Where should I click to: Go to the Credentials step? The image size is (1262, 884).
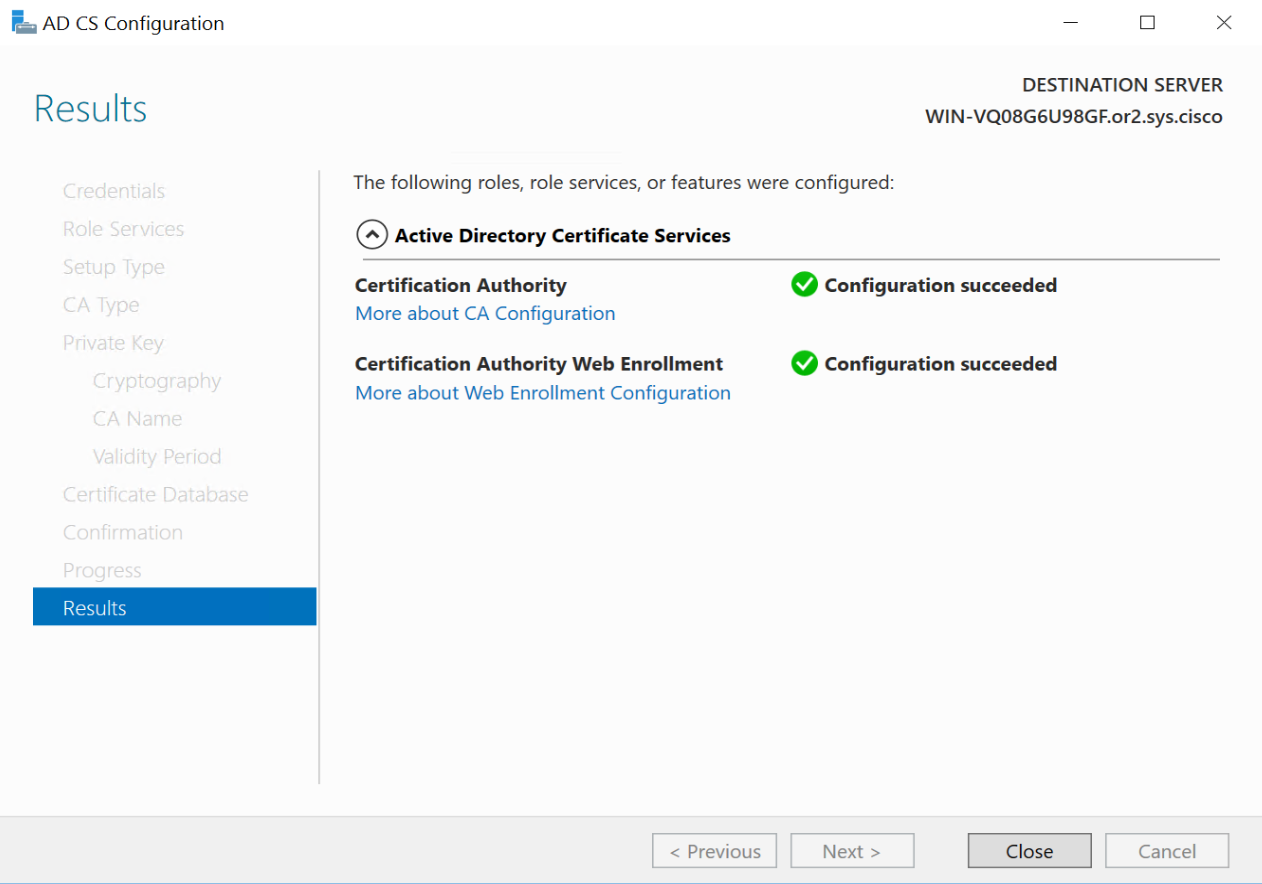114,191
